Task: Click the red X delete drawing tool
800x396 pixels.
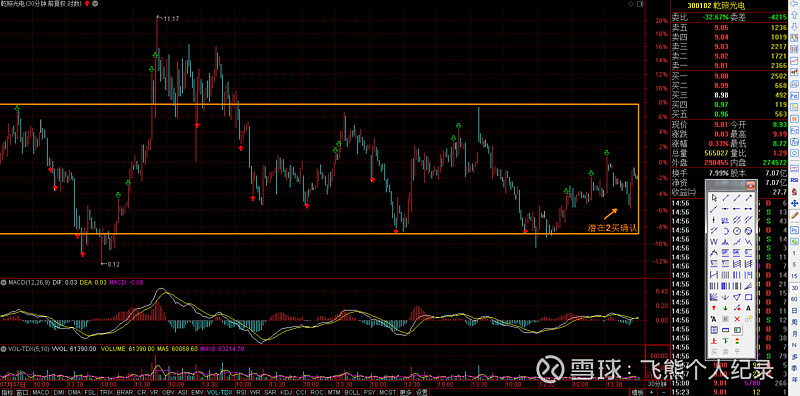Action: click(x=737, y=319)
